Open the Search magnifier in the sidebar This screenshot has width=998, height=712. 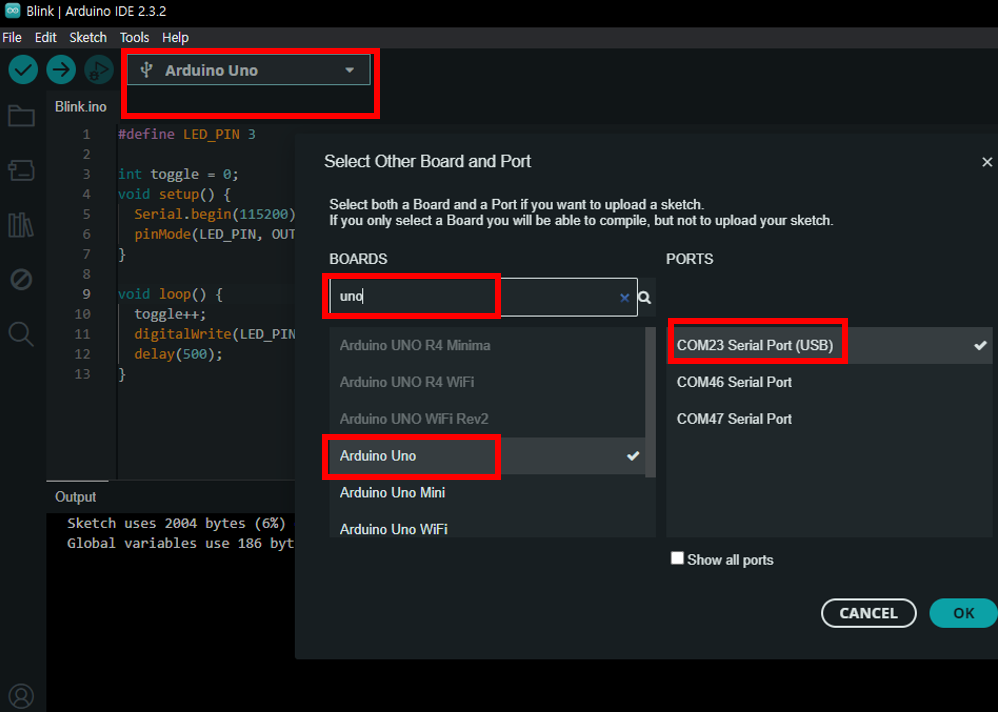pos(21,333)
